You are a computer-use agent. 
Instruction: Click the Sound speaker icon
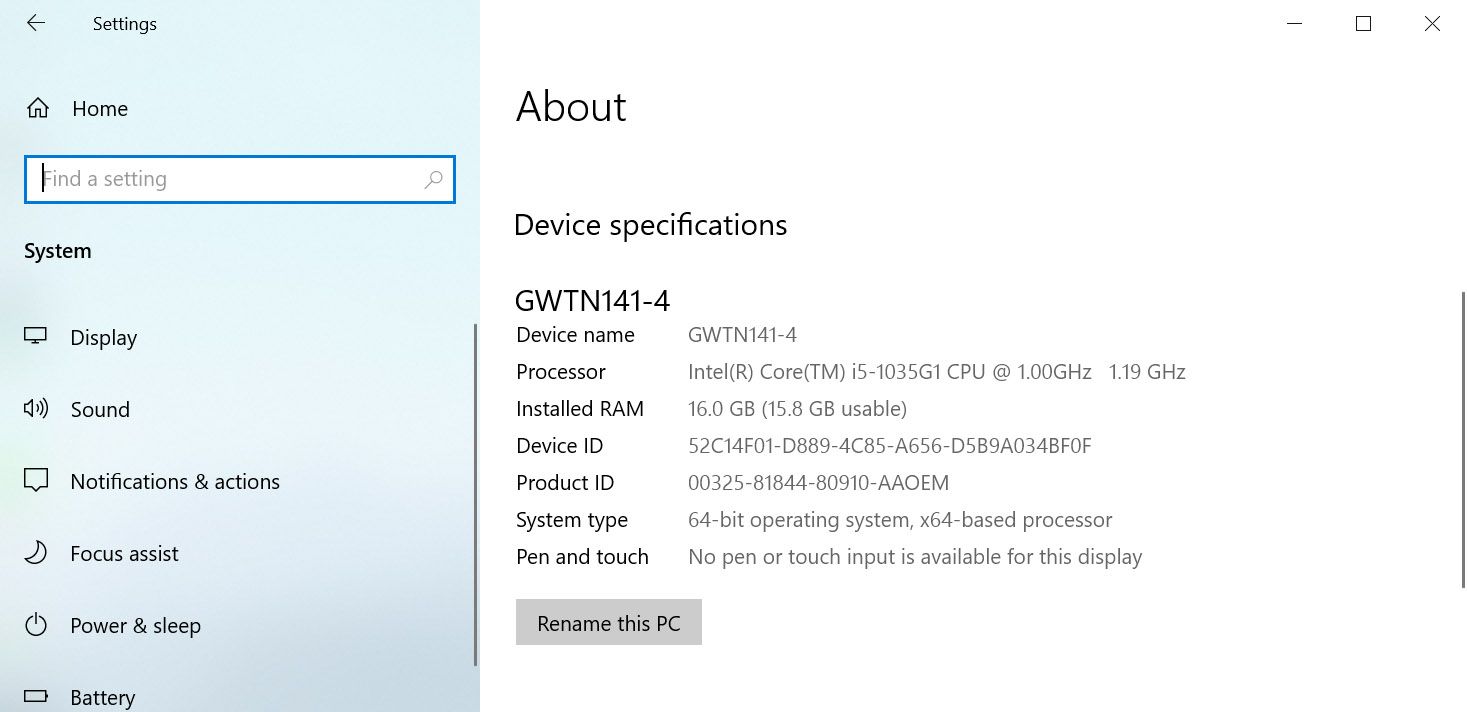coord(36,408)
